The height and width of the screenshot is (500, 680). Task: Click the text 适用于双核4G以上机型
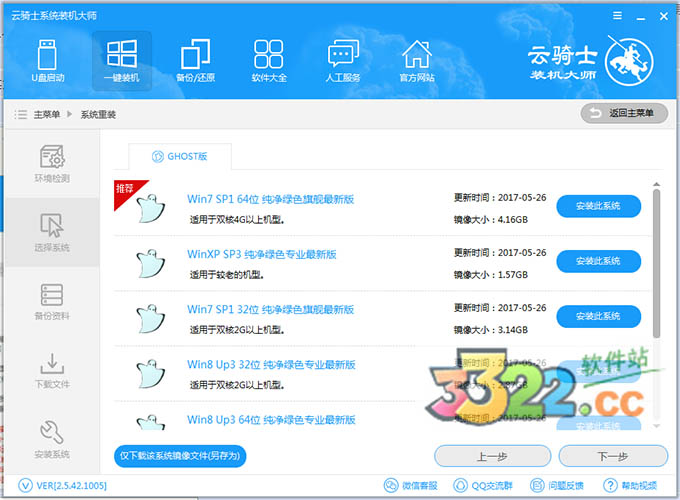237,220
